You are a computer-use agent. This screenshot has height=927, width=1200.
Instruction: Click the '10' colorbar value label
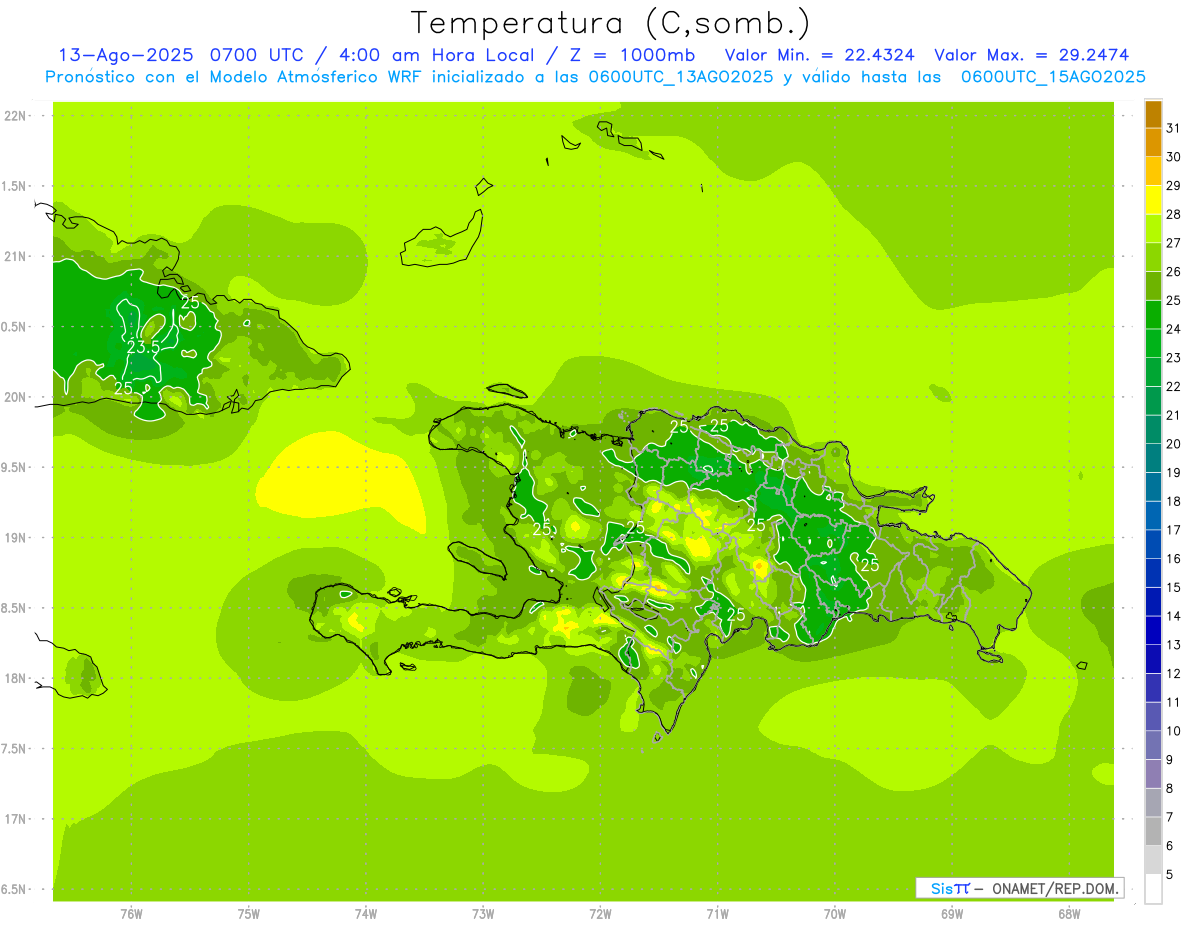click(1173, 731)
